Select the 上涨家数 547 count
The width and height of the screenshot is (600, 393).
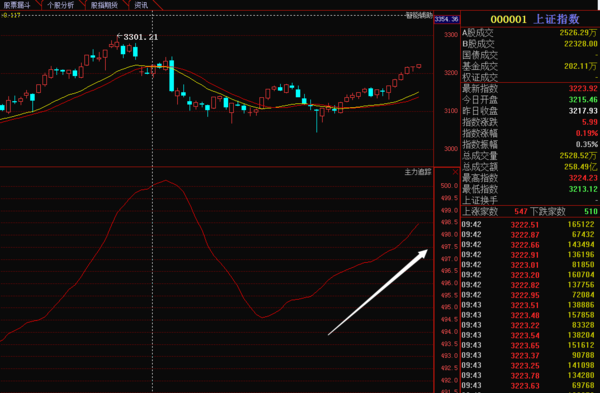click(x=521, y=211)
